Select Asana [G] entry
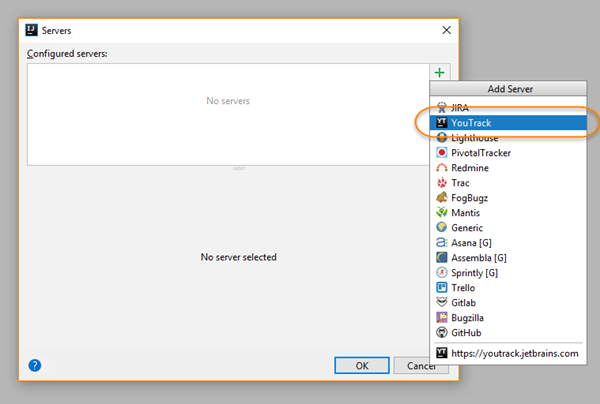 point(508,243)
